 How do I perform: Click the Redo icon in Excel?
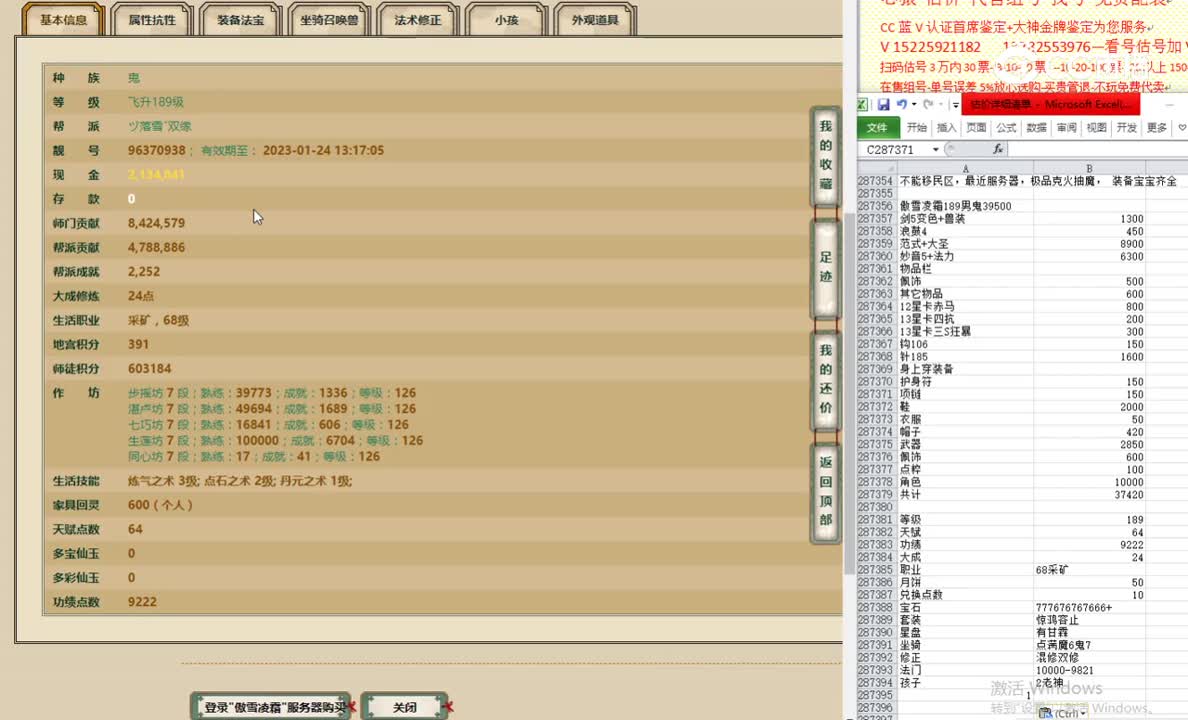pos(928,104)
